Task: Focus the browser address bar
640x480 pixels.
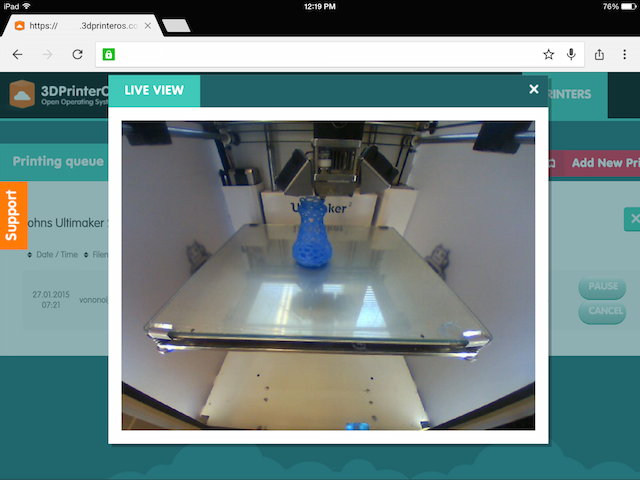Action: point(340,54)
